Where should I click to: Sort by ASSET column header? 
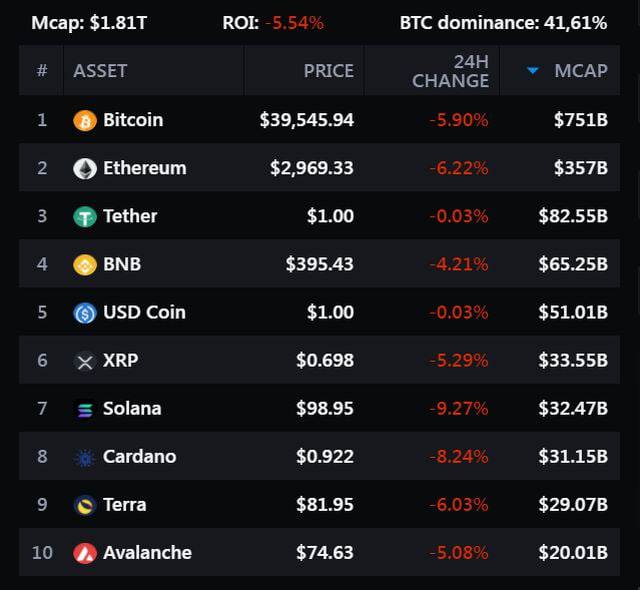pos(100,71)
